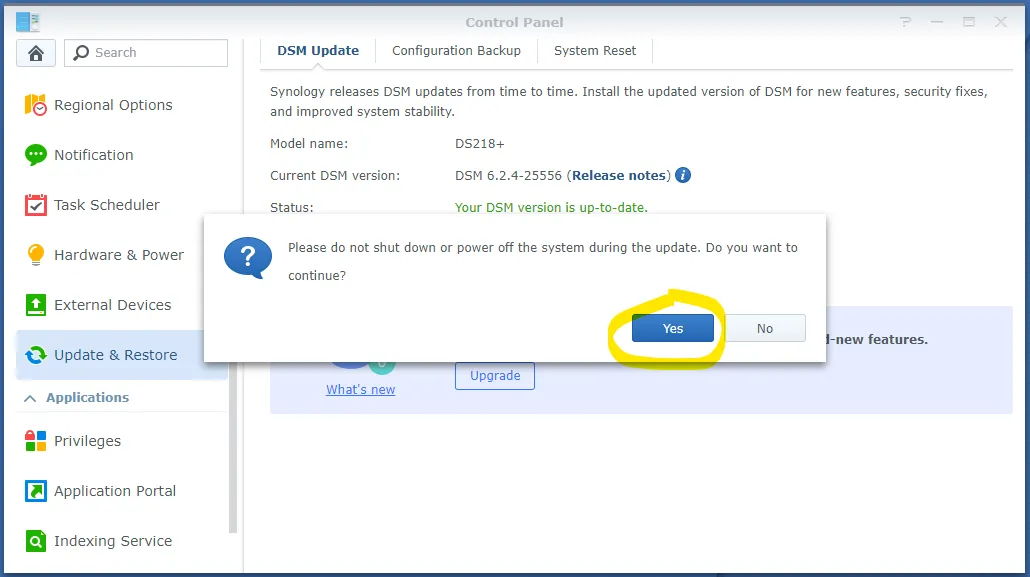Confirm the update with Yes
1030x577 pixels.
[x=673, y=328]
